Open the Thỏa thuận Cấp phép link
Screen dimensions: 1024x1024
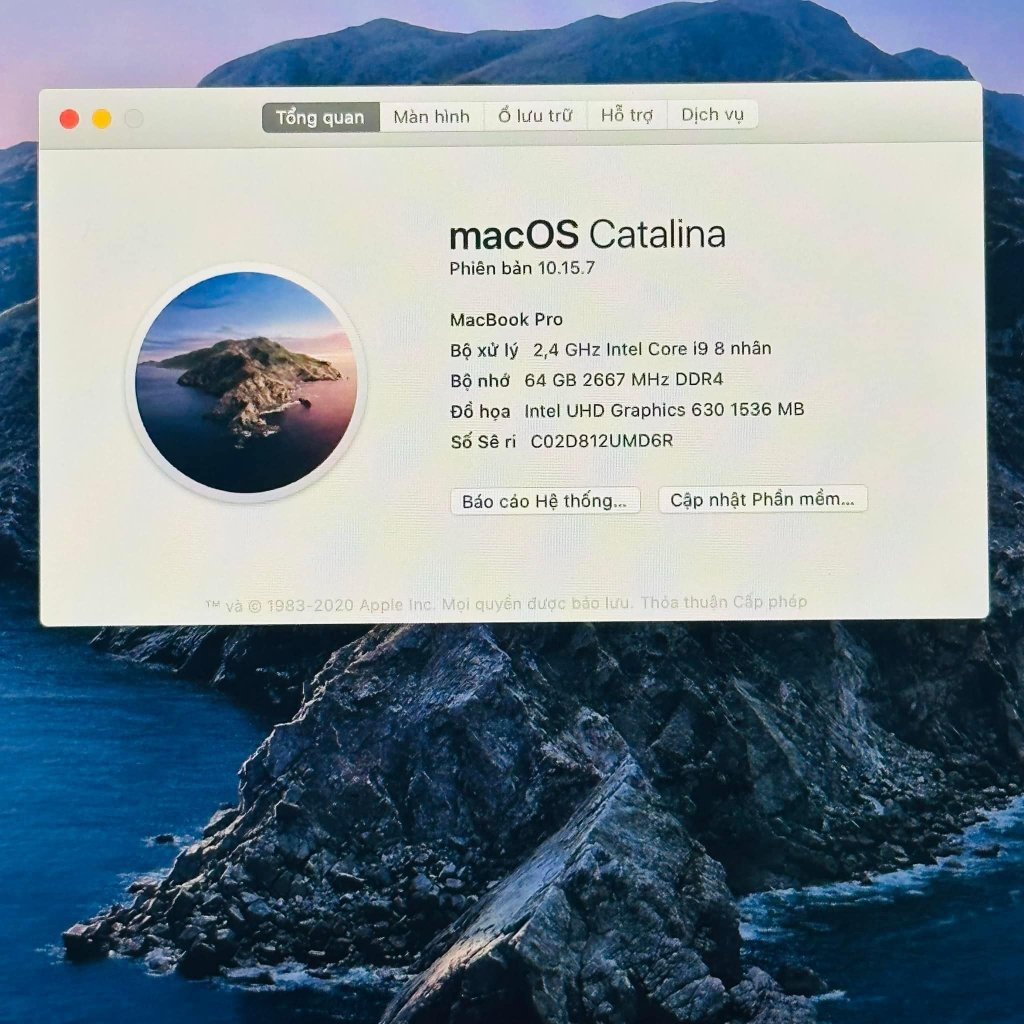click(723, 602)
